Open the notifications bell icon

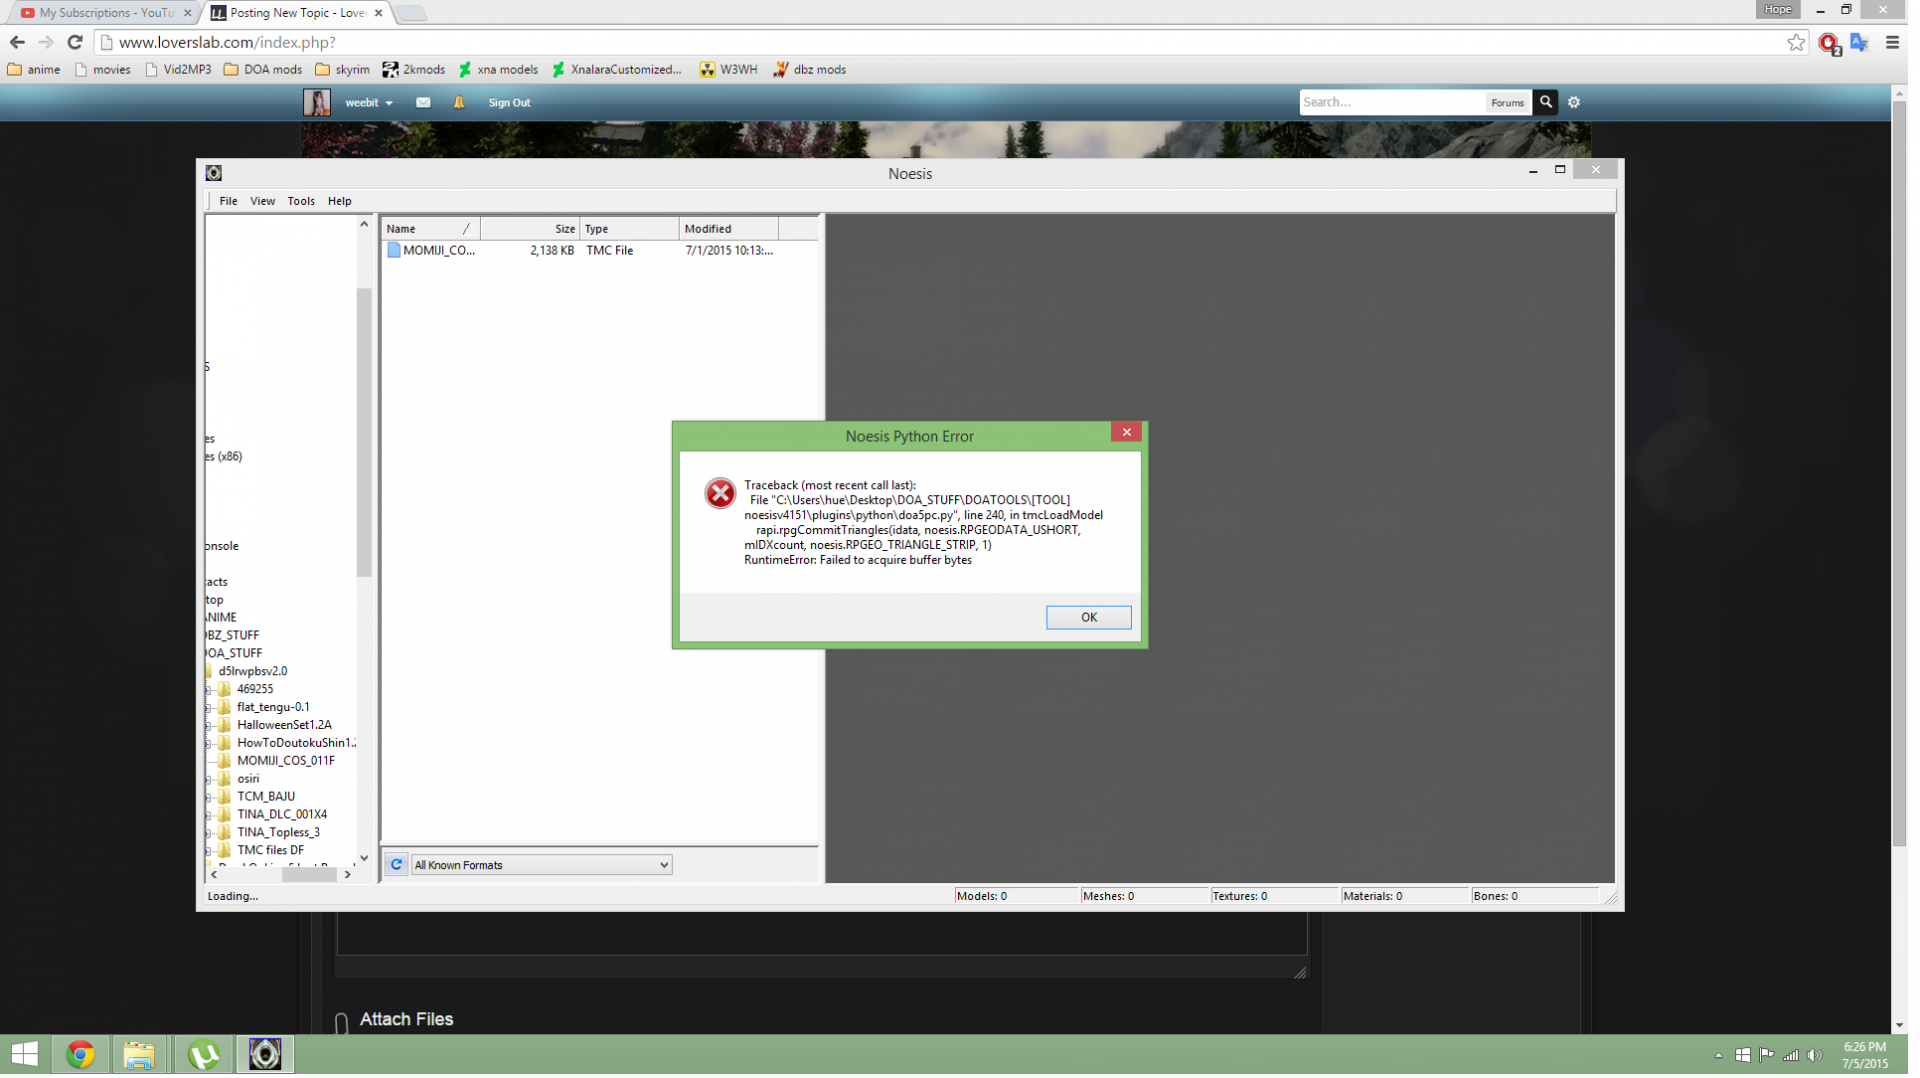tap(461, 103)
